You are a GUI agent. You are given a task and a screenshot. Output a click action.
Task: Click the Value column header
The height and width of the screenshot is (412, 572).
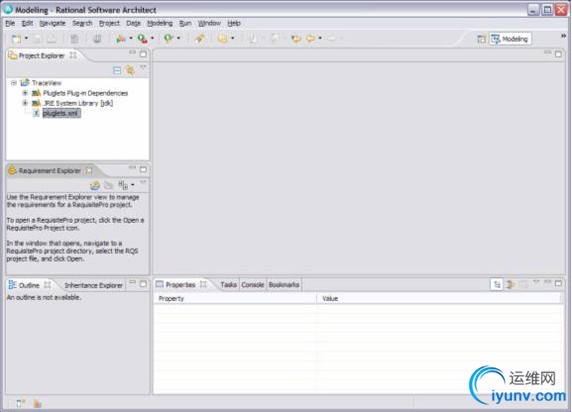[x=439, y=299]
